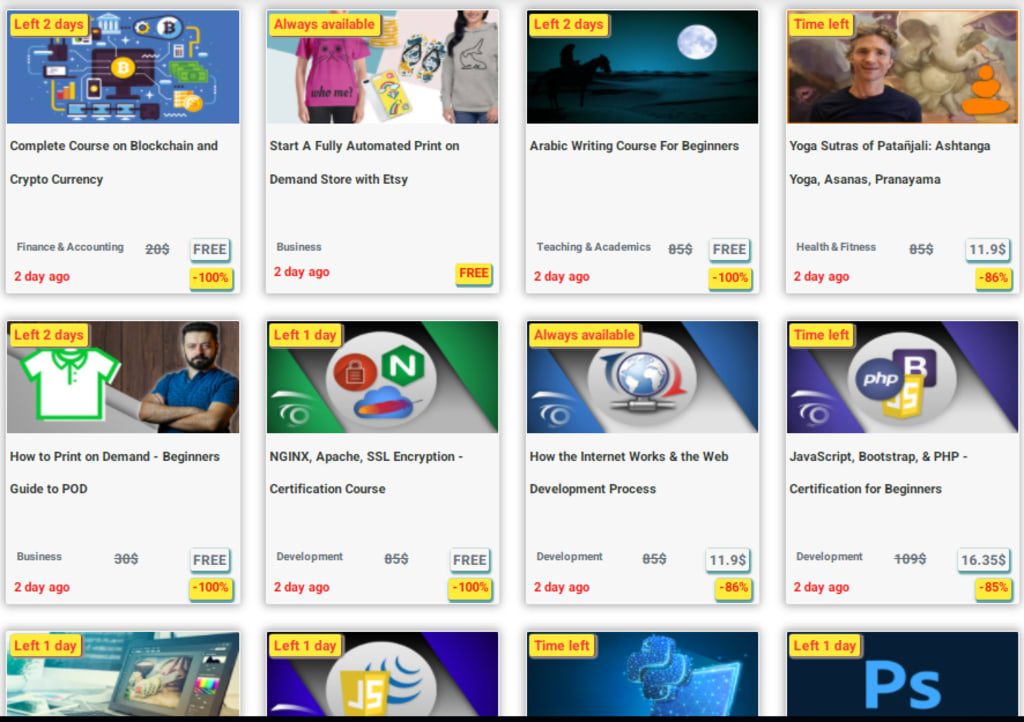Open the Arabic Writing Course moon thumbnail

click(643, 67)
